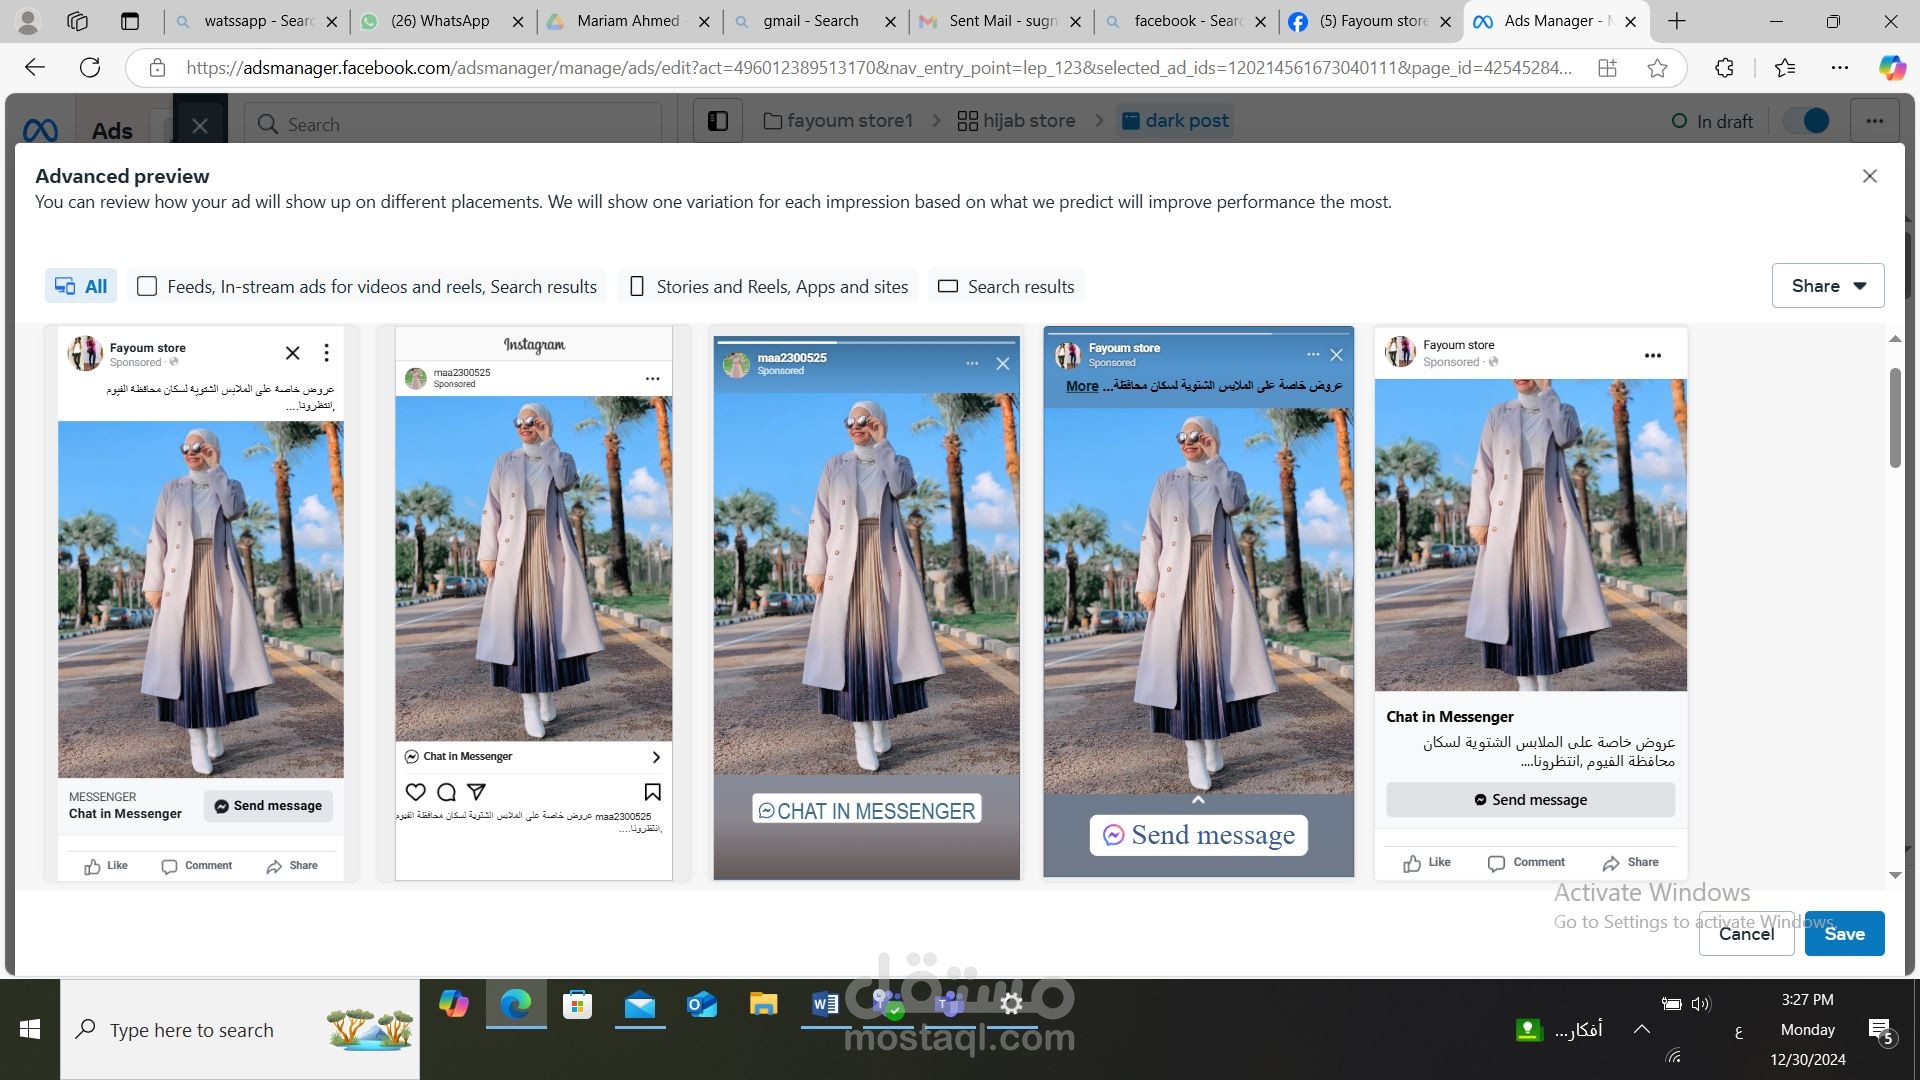This screenshot has height=1080, width=1920.
Task: Open the Copilot icon in browser toolbar
Action: (x=1891, y=68)
